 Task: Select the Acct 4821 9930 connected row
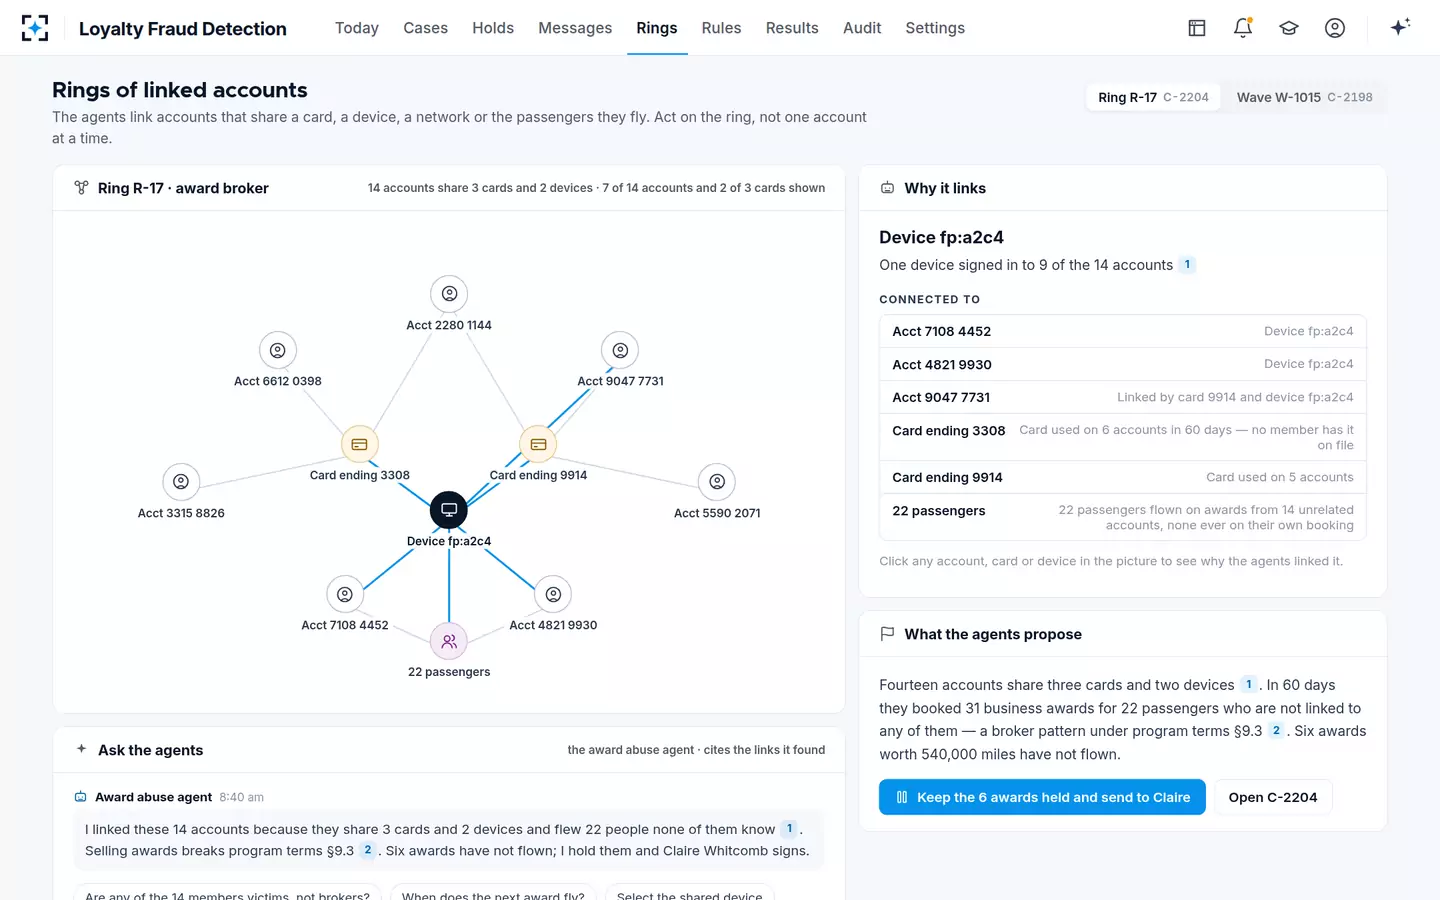(x=1123, y=364)
